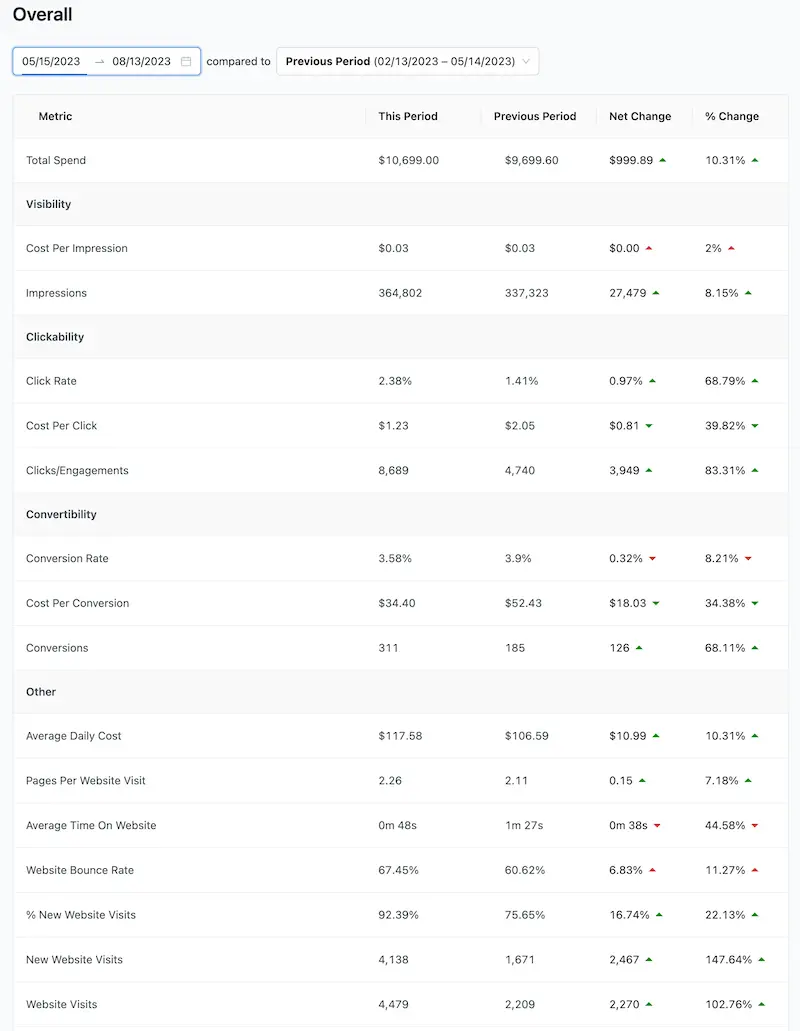Sort by the Metric column header
Screen dimensions: 800x1031
pyautogui.click(x=55, y=116)
